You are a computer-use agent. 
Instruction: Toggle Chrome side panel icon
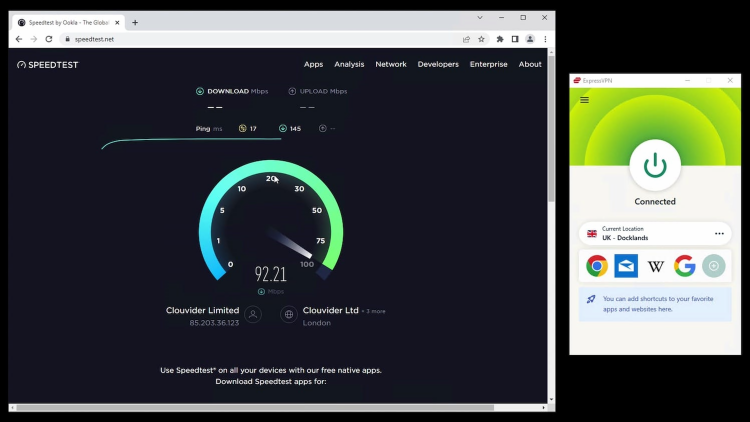[515, 39]
